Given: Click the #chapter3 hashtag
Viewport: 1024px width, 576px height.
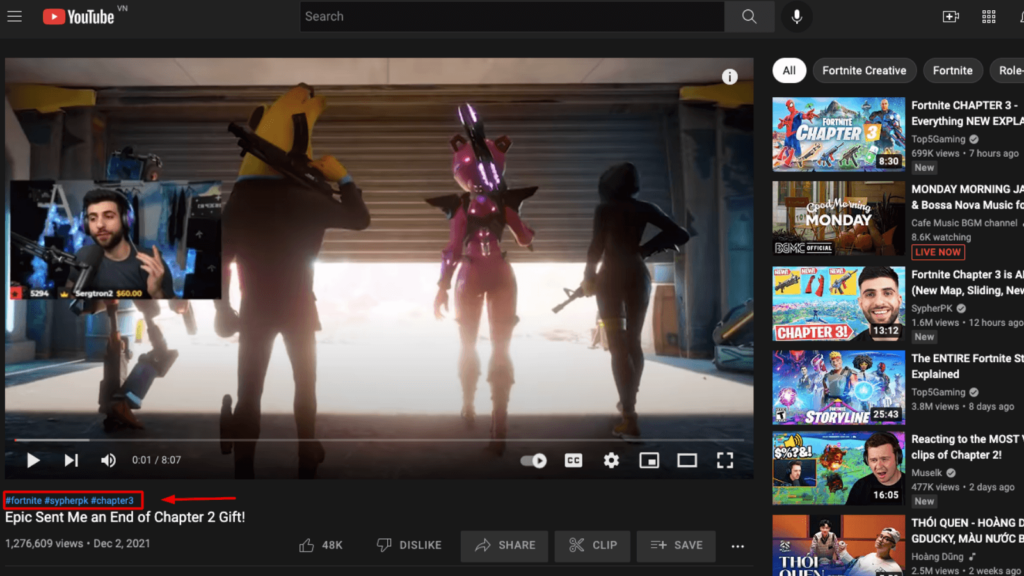Looking at the screenshot, I should point(112,501).
